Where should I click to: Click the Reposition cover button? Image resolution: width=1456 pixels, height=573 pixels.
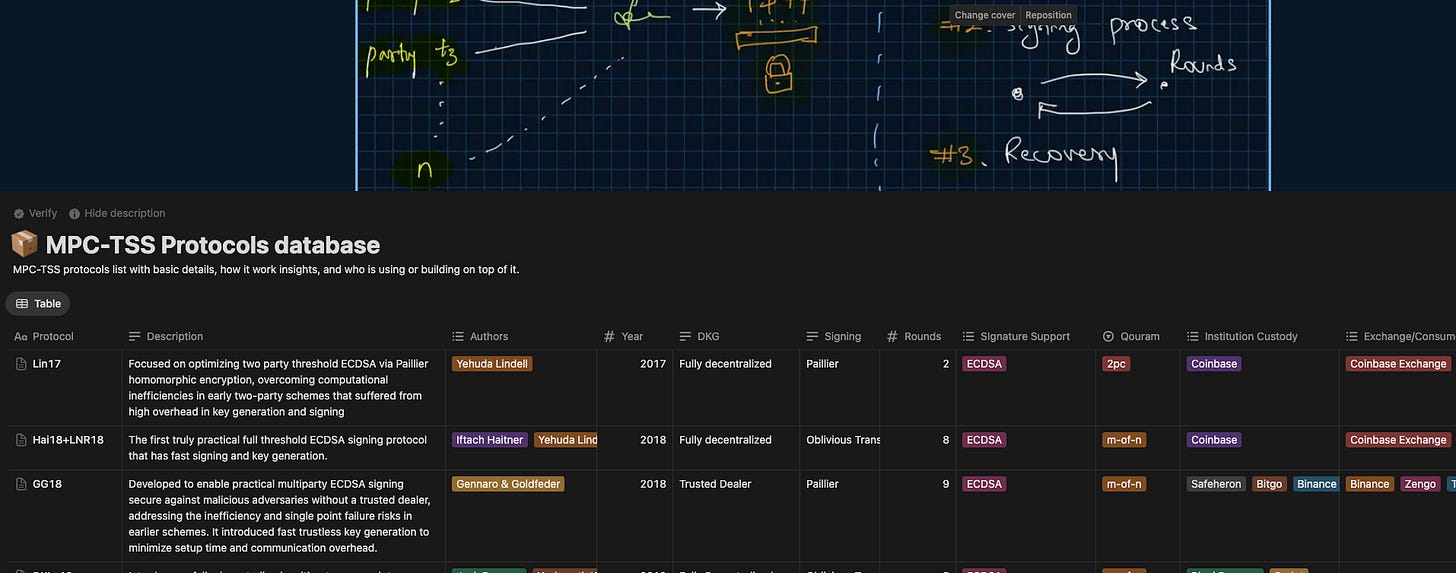pyautogui.click(x=1048, y=15)
